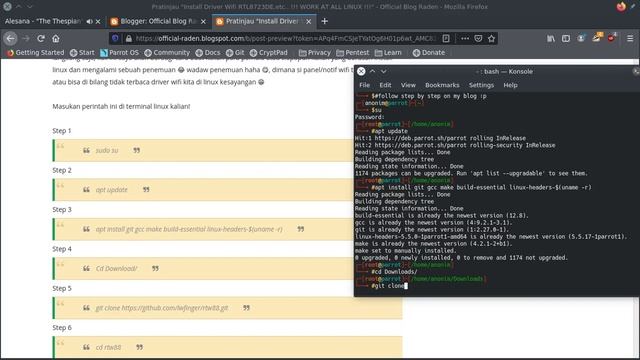Open the CryptPad bookmark
The width and height of the screenshot is (640, 360).
tap(269, 53)
